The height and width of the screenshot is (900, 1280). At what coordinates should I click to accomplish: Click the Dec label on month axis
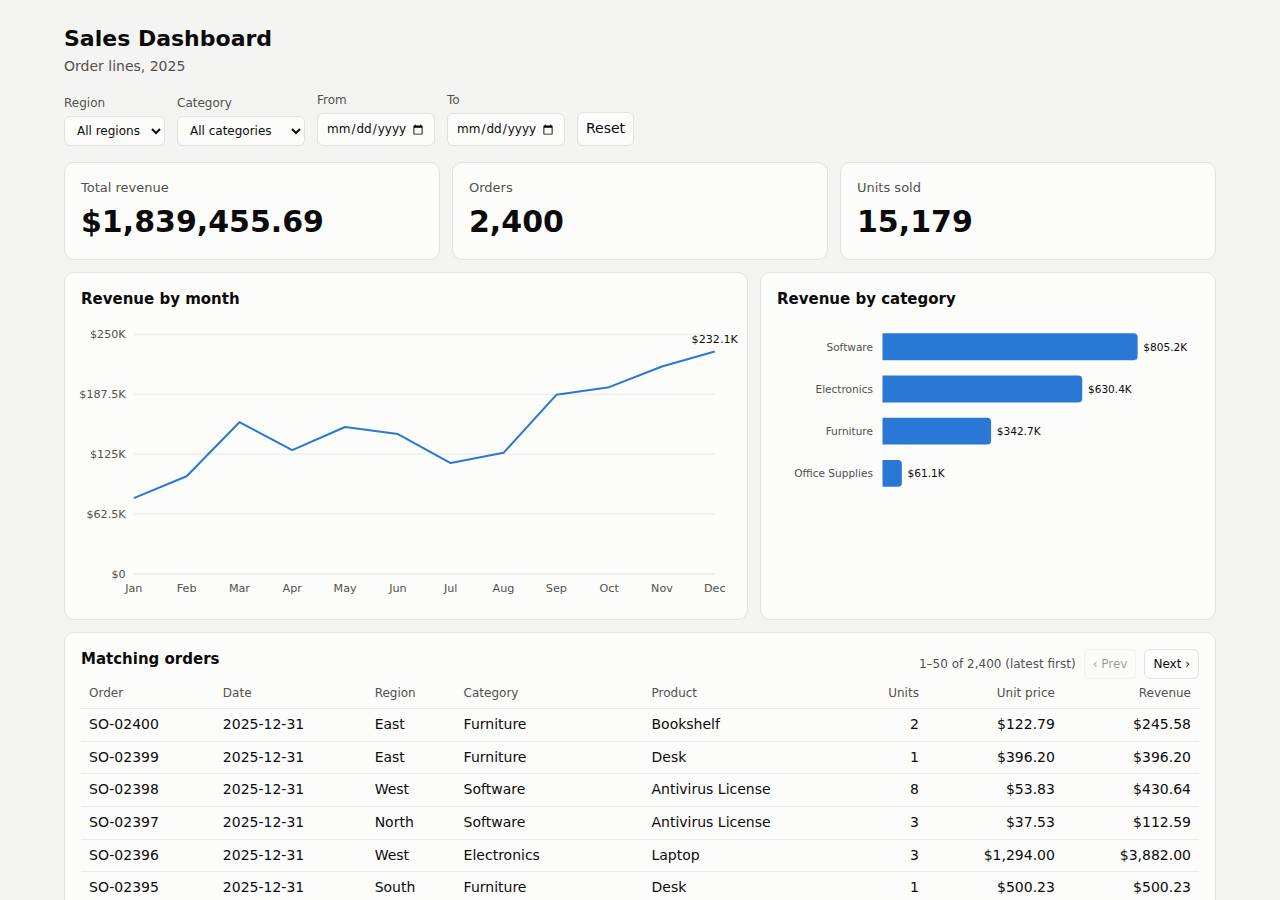tap(715, 588)
